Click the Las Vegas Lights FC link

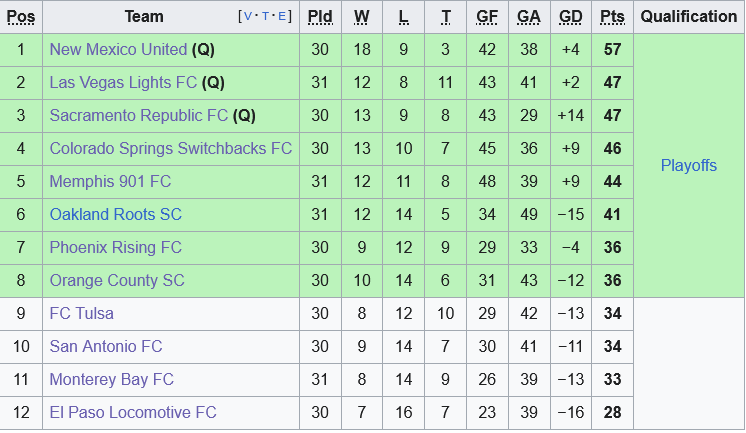tap(123, 83)
